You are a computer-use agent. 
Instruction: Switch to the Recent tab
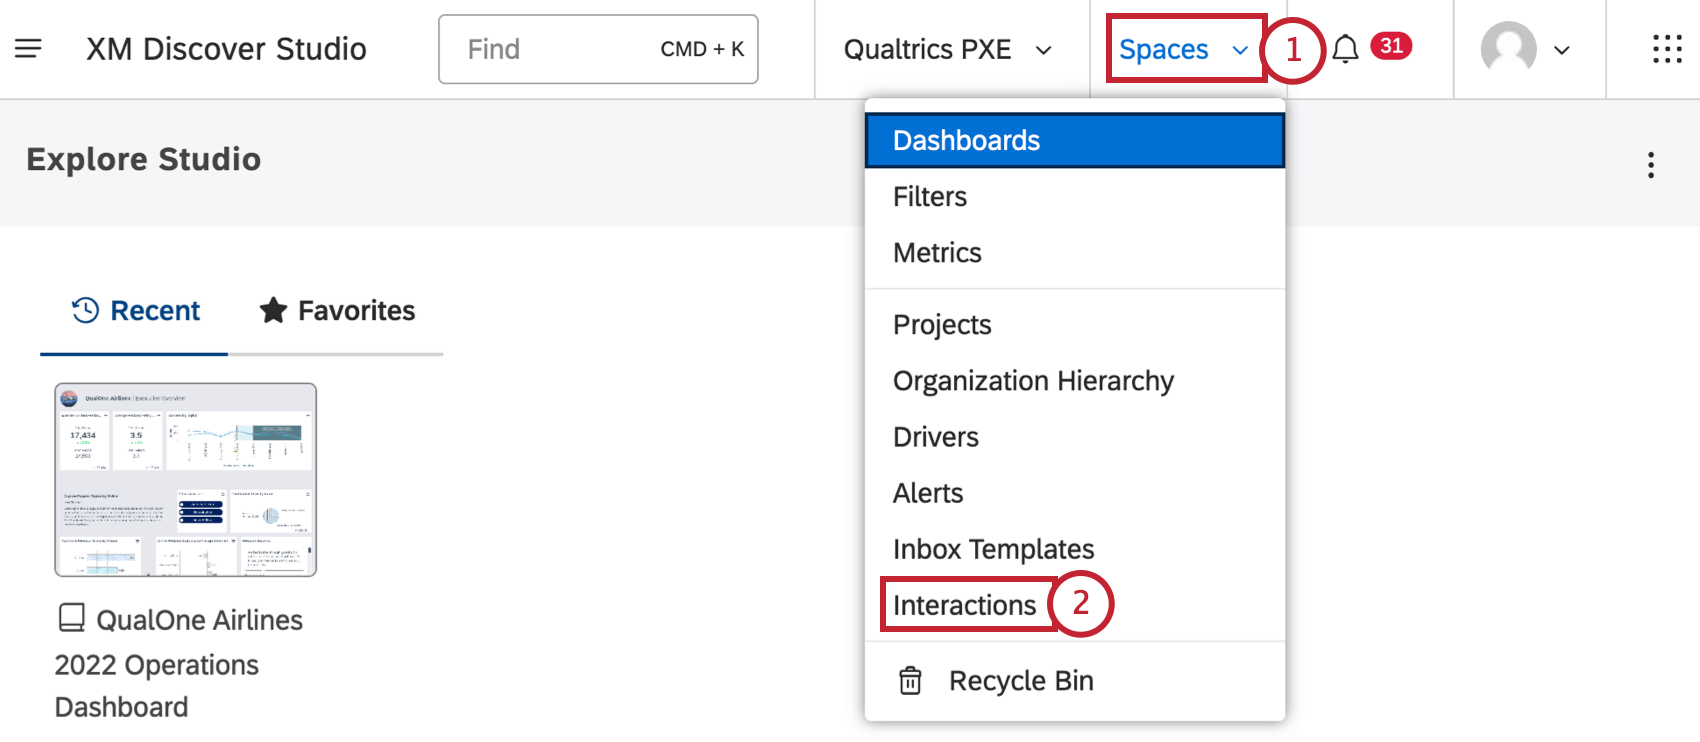(136, 311)
